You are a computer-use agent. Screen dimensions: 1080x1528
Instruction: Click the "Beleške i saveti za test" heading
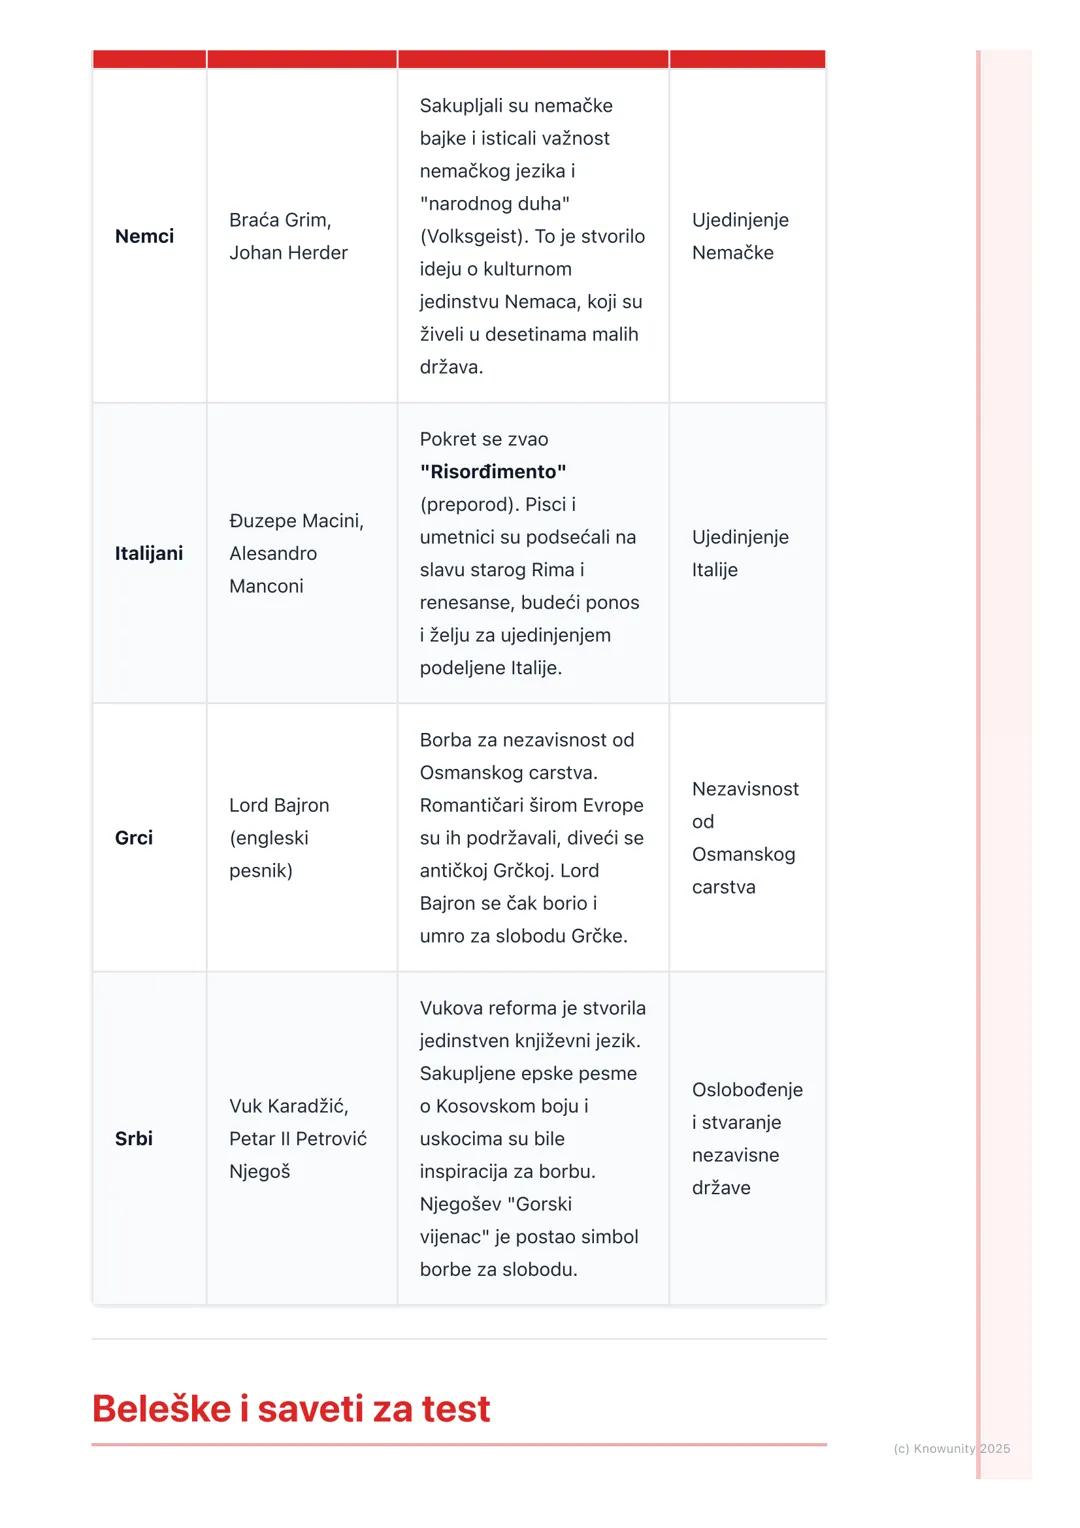[x=291, y=1409]
